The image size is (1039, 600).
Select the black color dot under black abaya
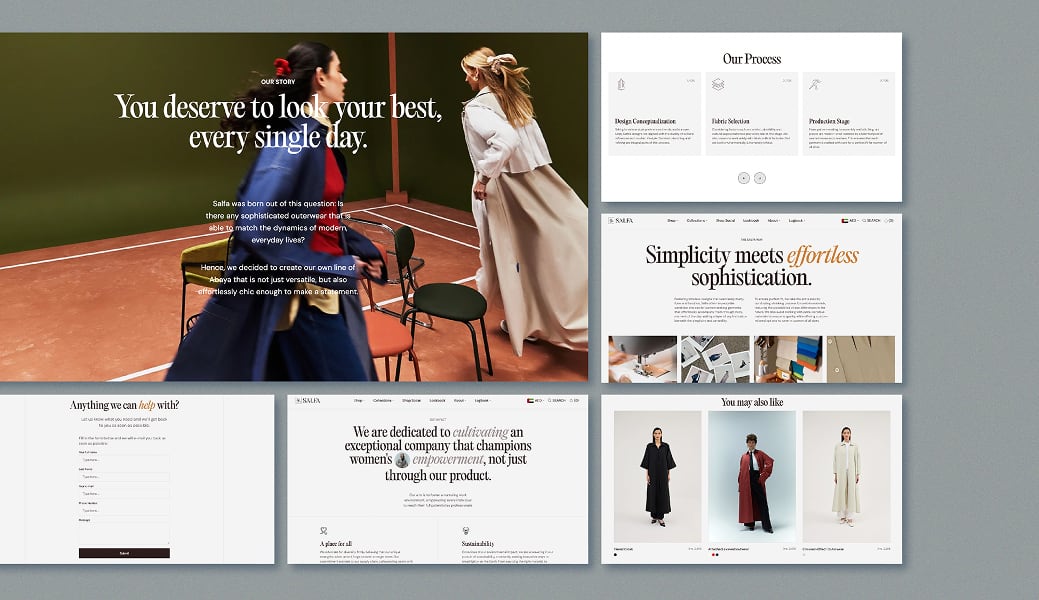click(616, 554)
